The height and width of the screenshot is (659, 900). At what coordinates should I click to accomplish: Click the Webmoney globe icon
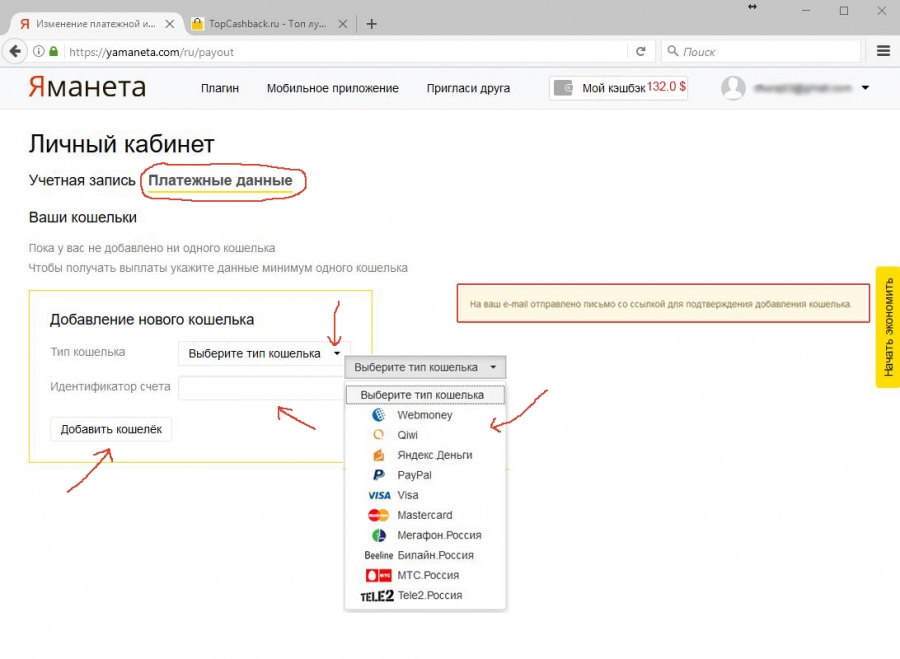(x=379, y=415)
